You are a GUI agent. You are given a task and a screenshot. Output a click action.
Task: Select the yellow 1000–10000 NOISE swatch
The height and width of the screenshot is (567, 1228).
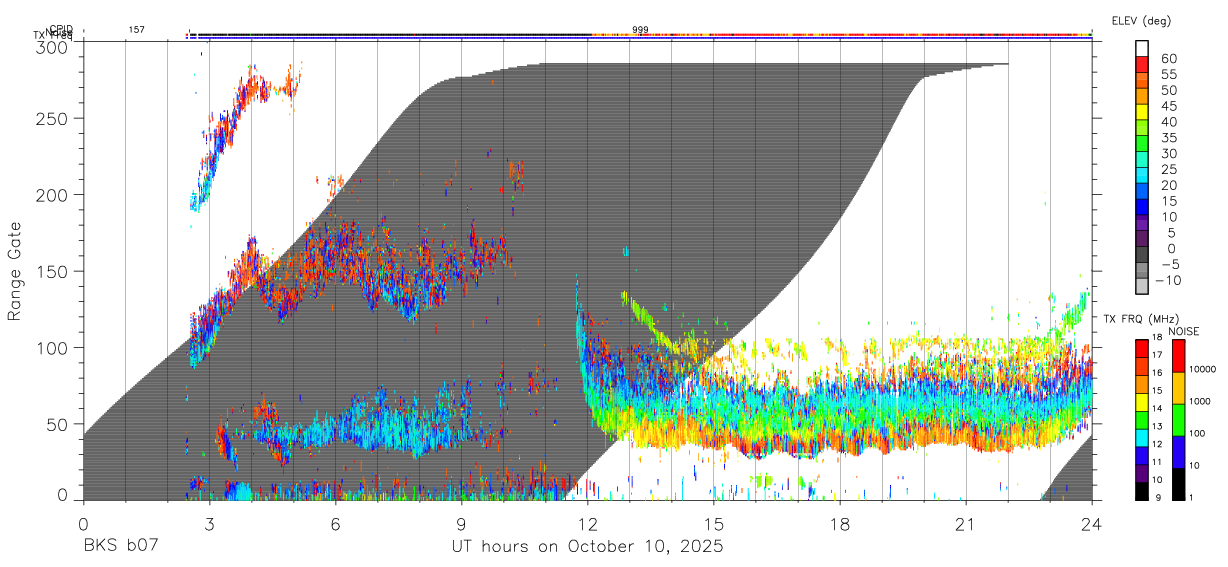[1178, 387]
